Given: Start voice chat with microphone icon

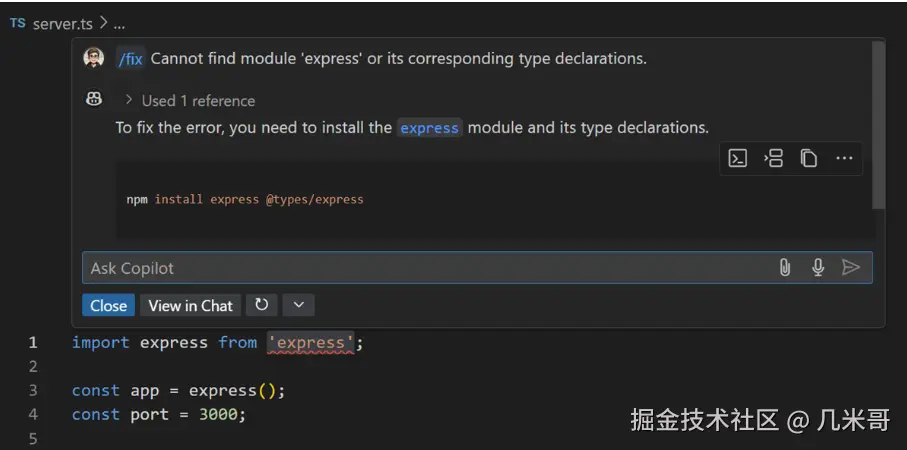Looking at the screenshot, I should [x=817, y=267].
